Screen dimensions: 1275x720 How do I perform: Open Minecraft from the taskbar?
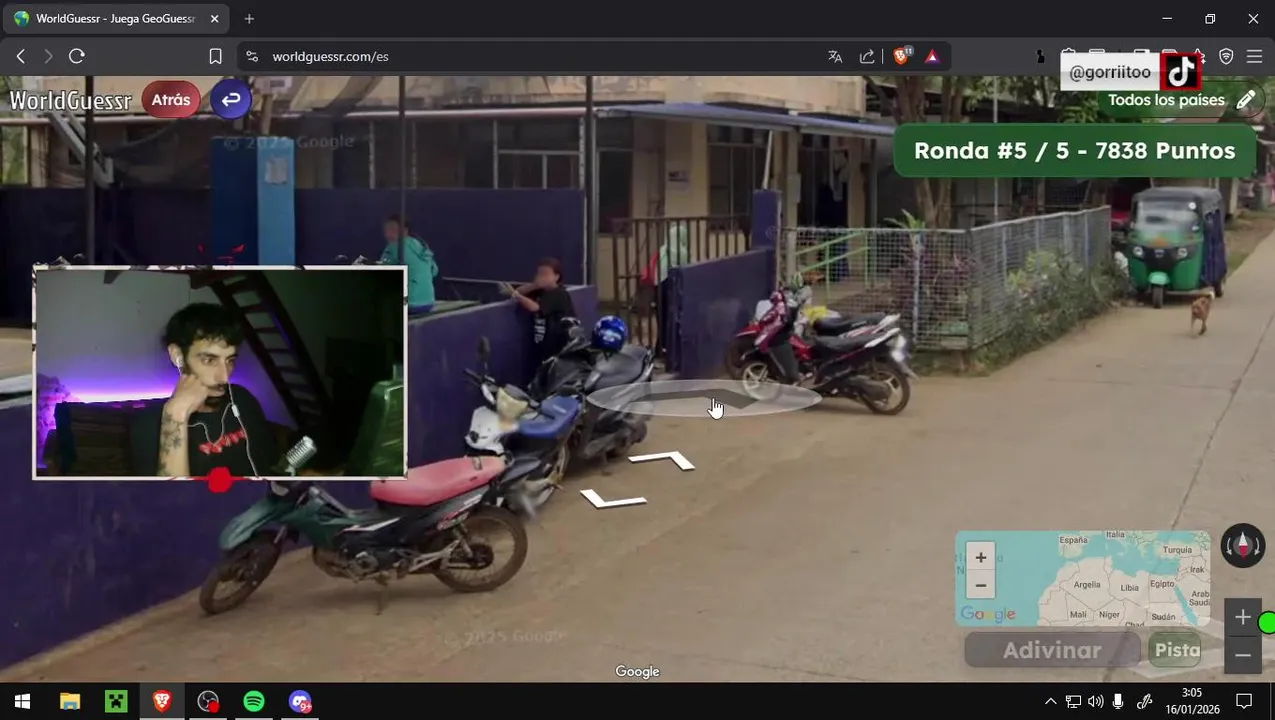coord(116,701)
